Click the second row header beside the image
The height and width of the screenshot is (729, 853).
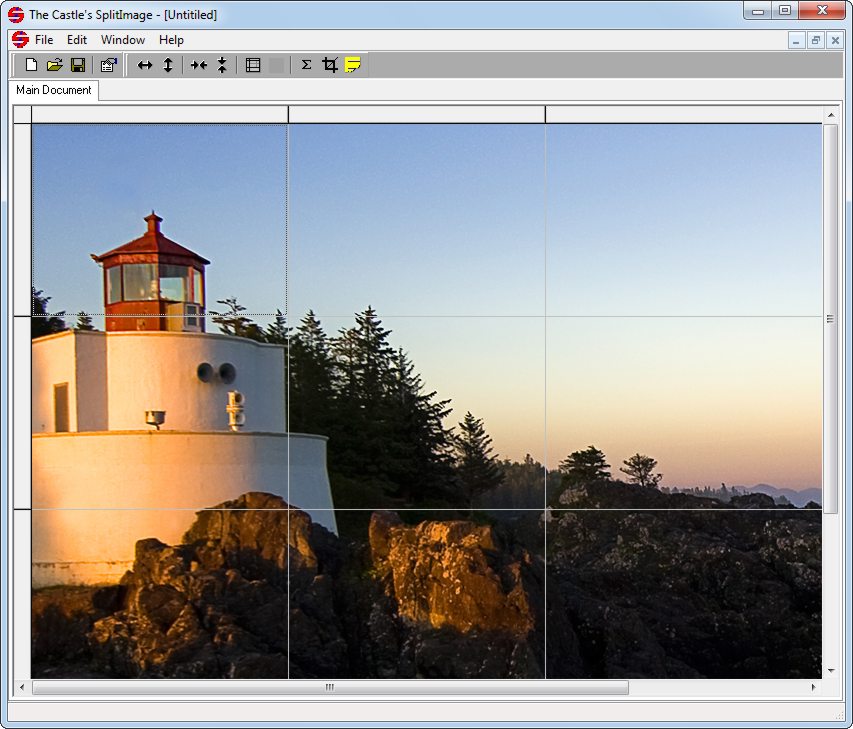[x=22, y=413]
